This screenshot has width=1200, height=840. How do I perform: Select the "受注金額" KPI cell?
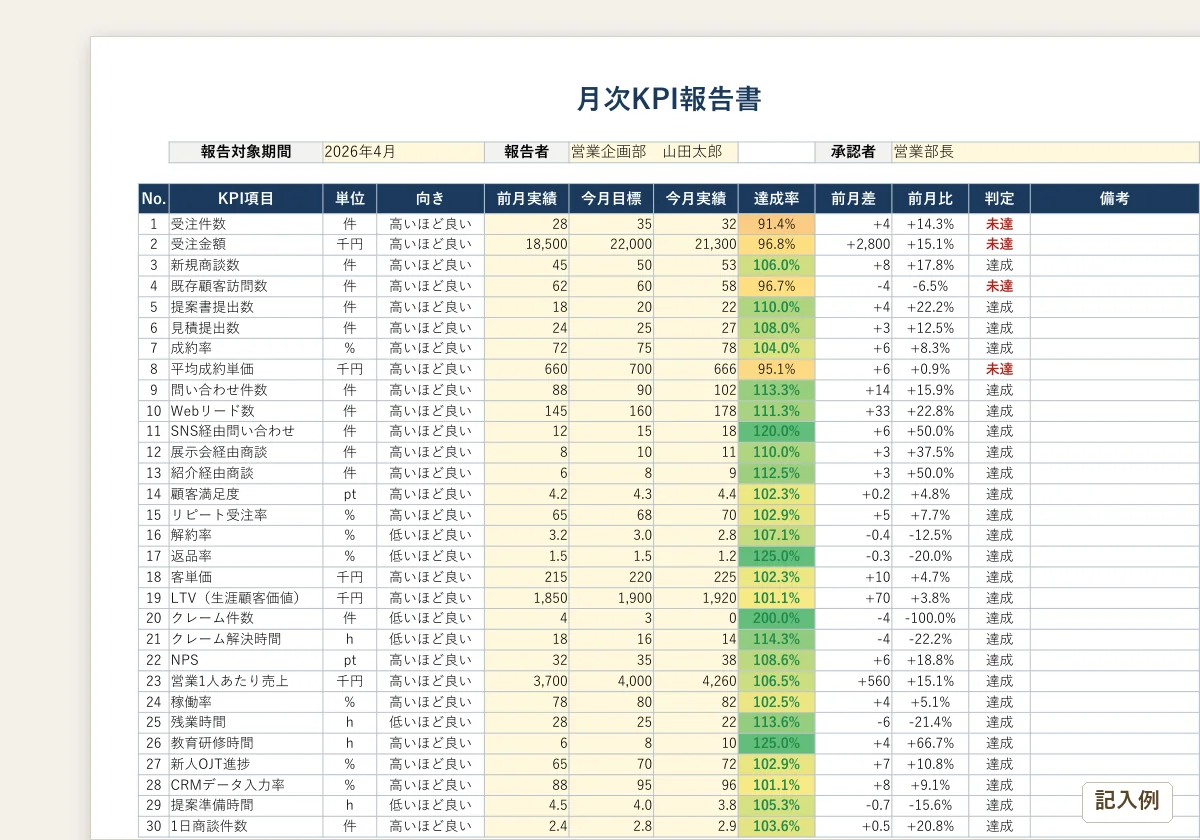click(246, 244)
